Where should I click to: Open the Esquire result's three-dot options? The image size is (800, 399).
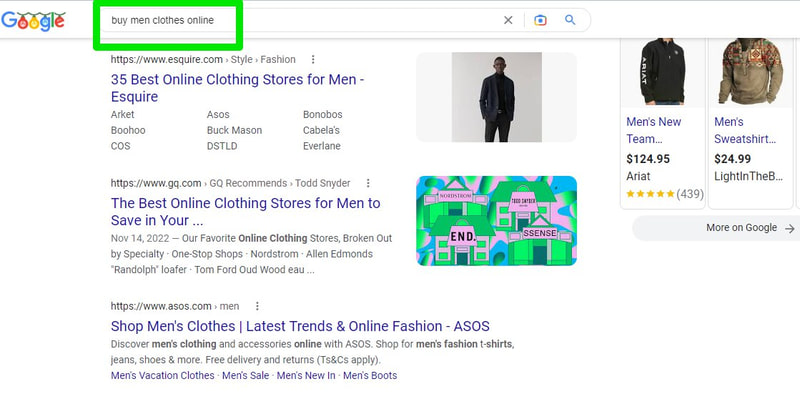tap(313, 60)
